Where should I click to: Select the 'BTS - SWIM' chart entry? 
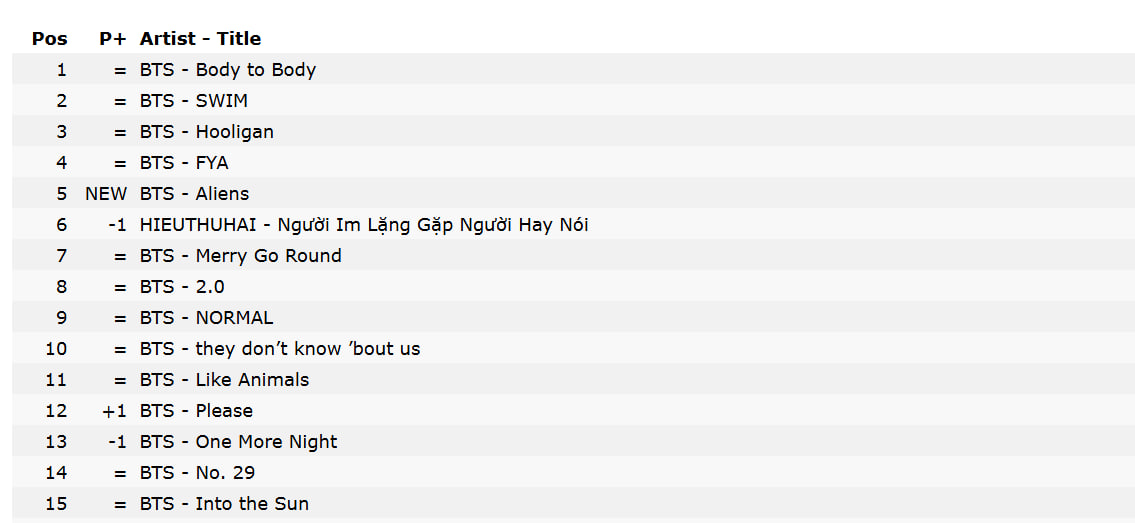click(194, 101)
